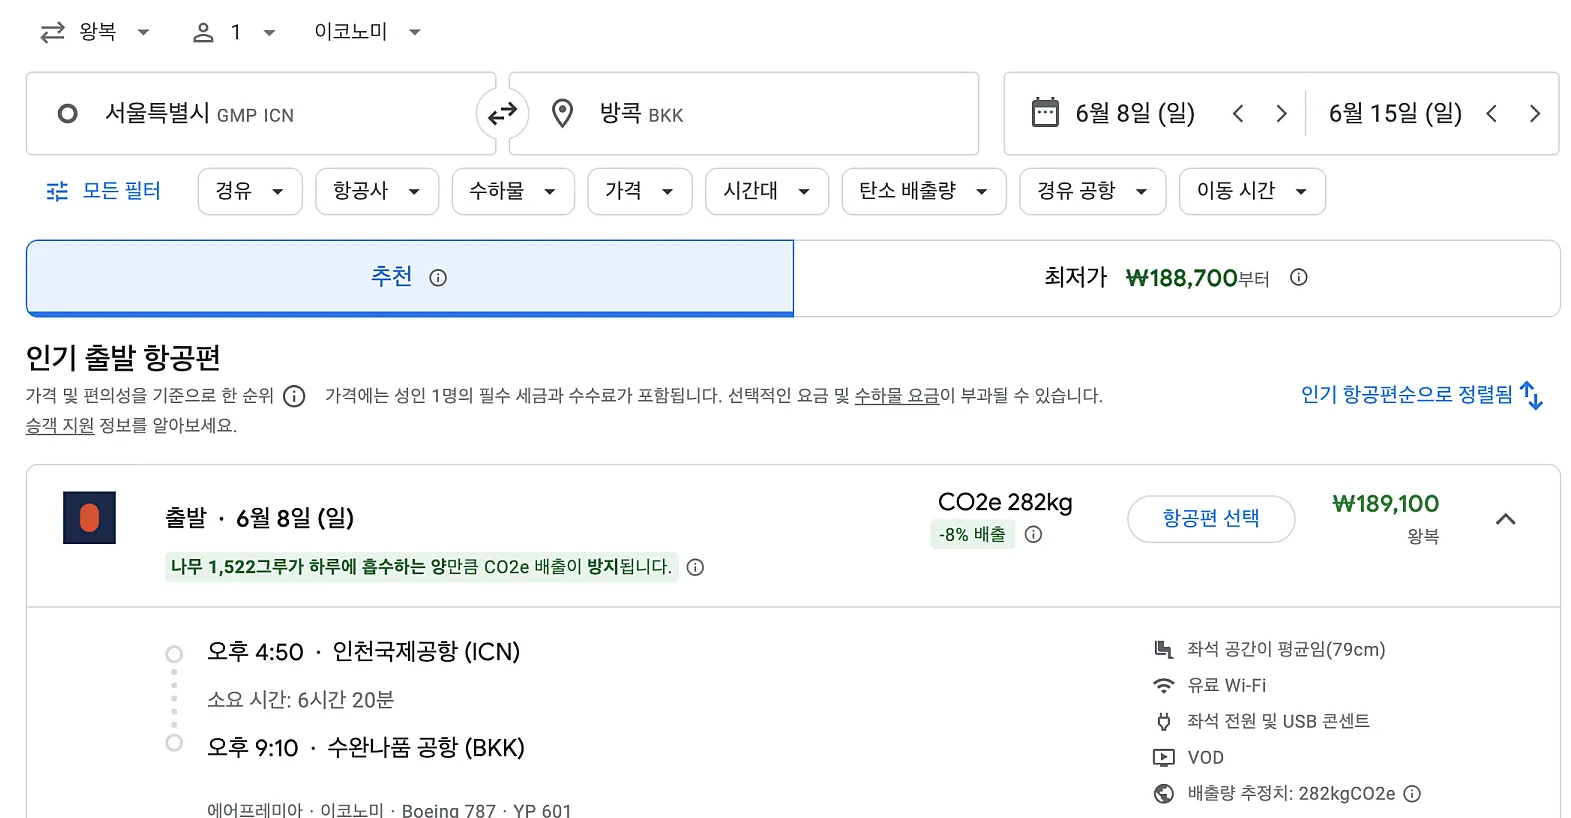This screenshot has width=1571, height=818.
Task: Click the Air Premia airline logo
Action: pyautogui.click(x=89, y=517)
